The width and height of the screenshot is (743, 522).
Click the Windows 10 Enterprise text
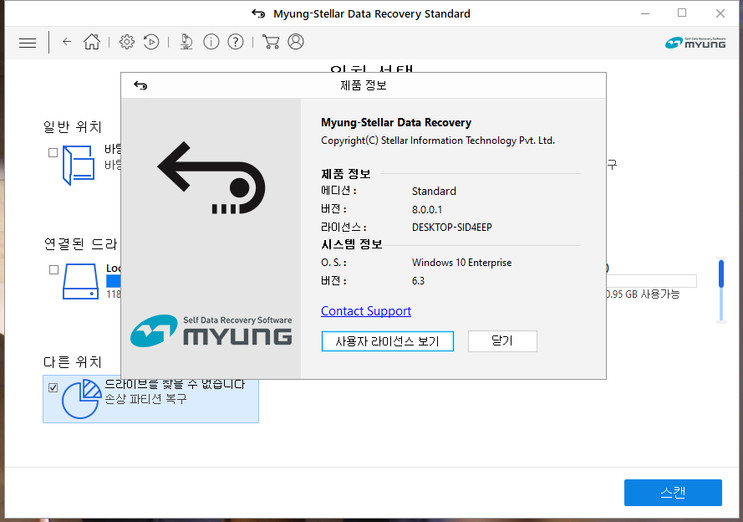462,262
